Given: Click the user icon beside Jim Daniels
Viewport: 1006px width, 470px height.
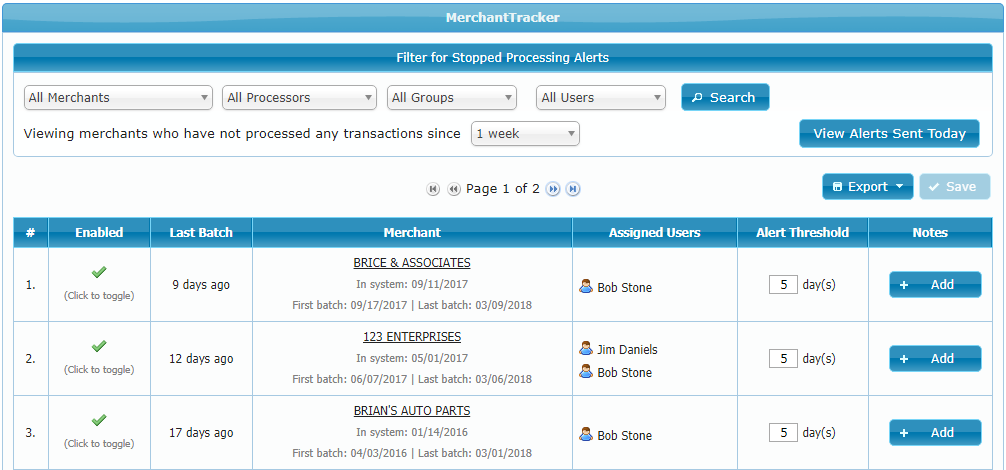Looking at the screenshot, I should (x=586, y=349).
